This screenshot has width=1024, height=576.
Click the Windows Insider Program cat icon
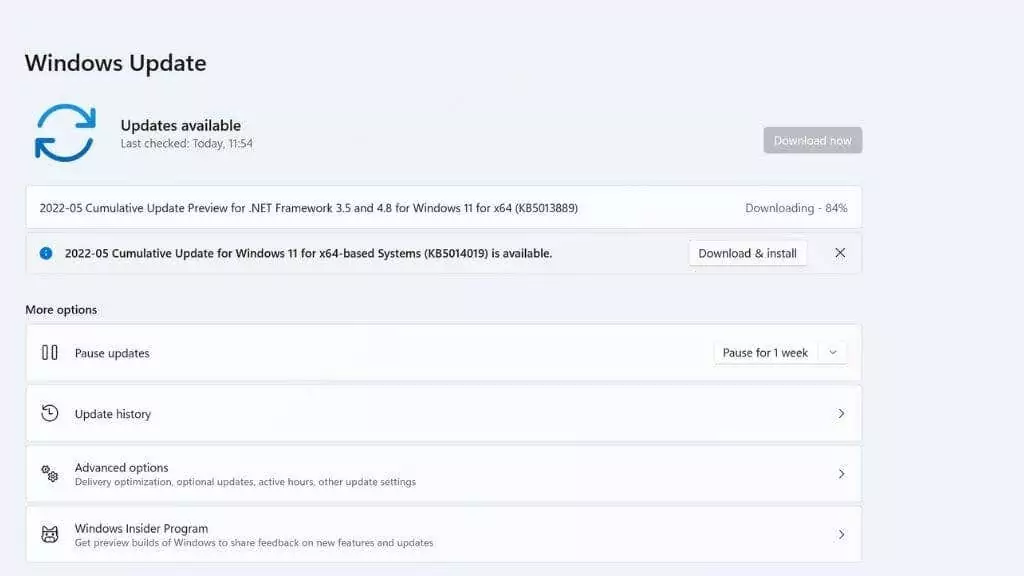[50, 534]
